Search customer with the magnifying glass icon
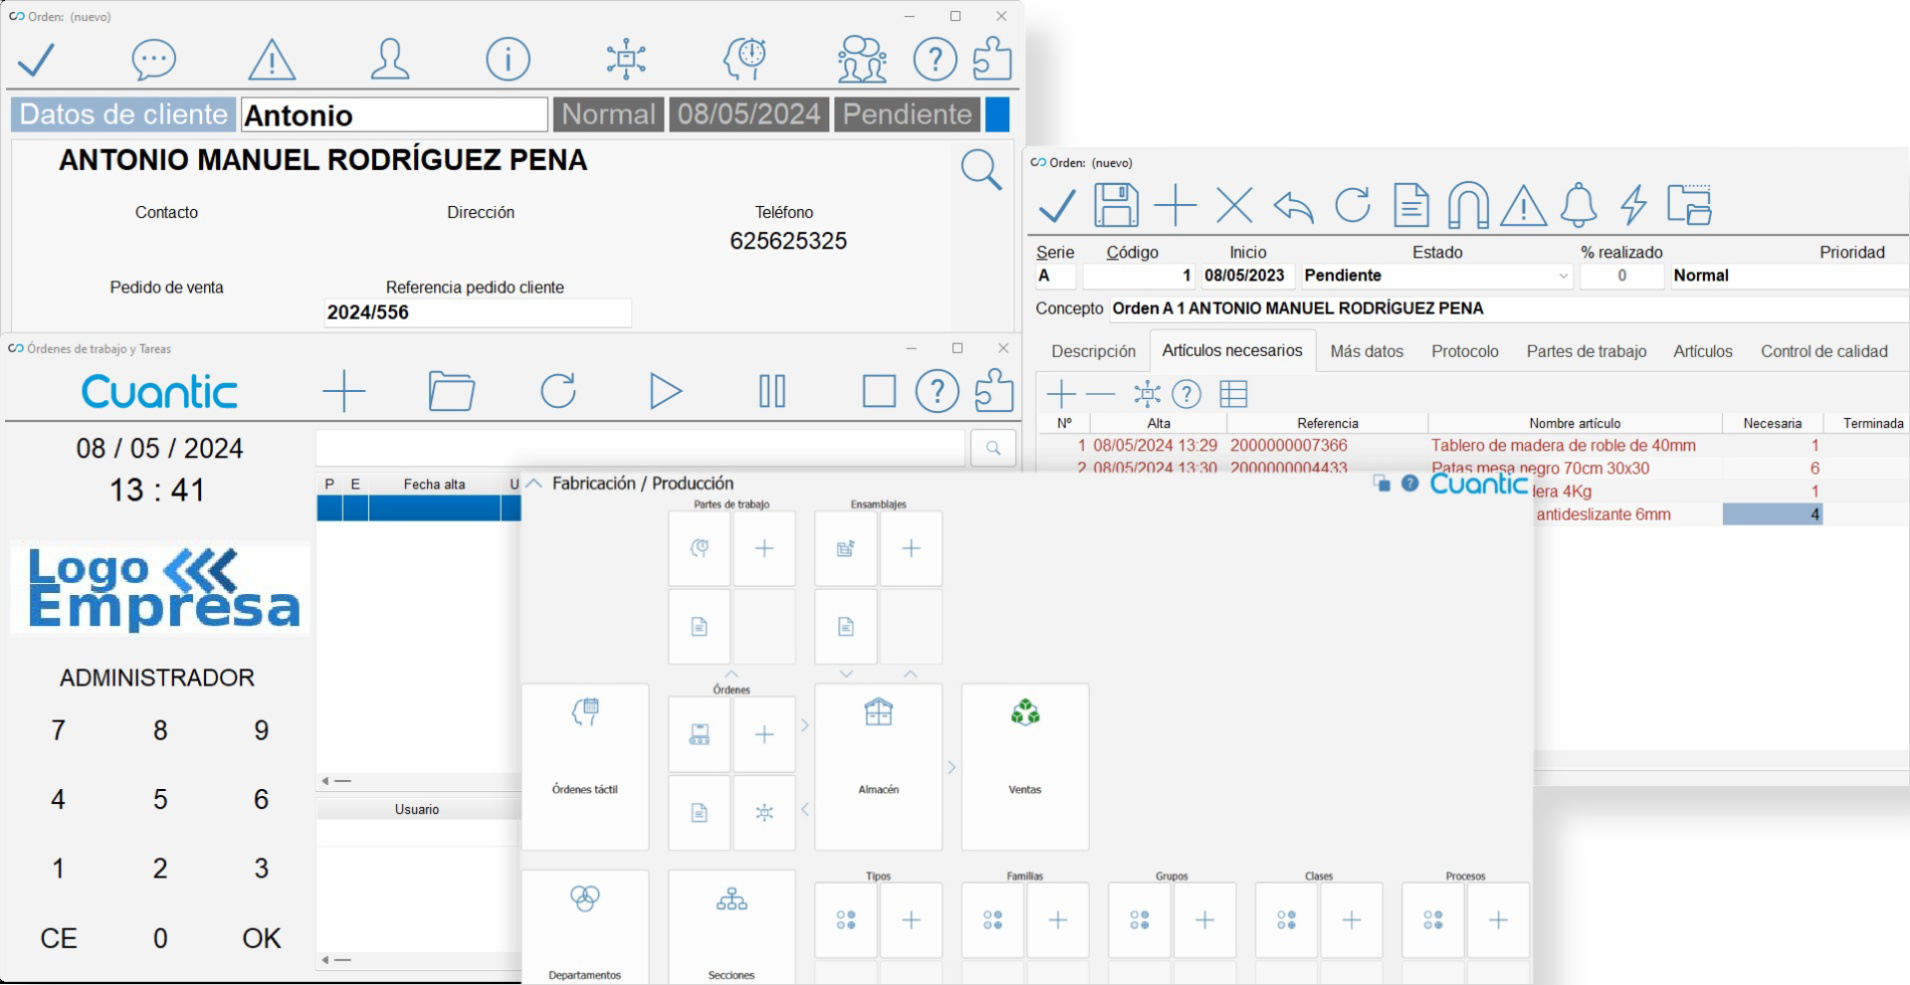 [981, 170]
